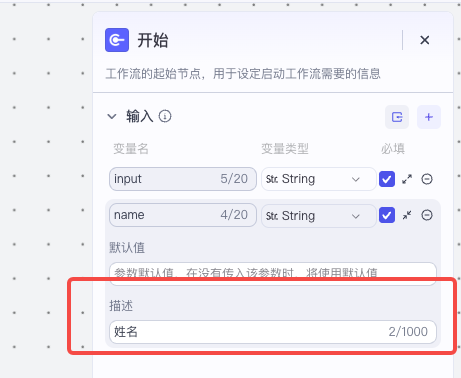Screen dimensions: 461x378
Task: Uncheck required checkbox for input variable
Action: 387,179
